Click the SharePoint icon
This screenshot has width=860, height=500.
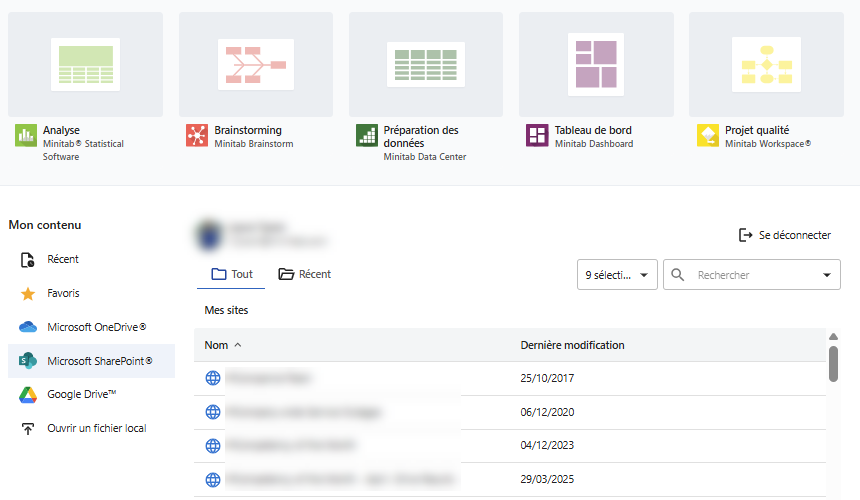pyautogui.click(x=28, y=361)
